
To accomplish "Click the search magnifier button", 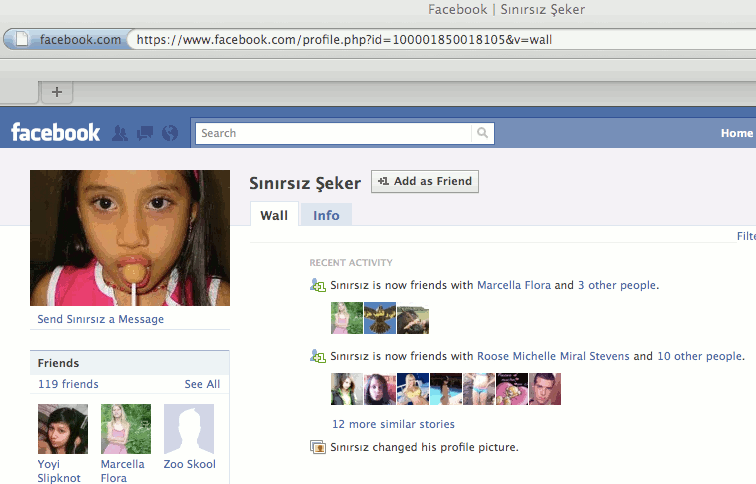I will tap(482, 133).
